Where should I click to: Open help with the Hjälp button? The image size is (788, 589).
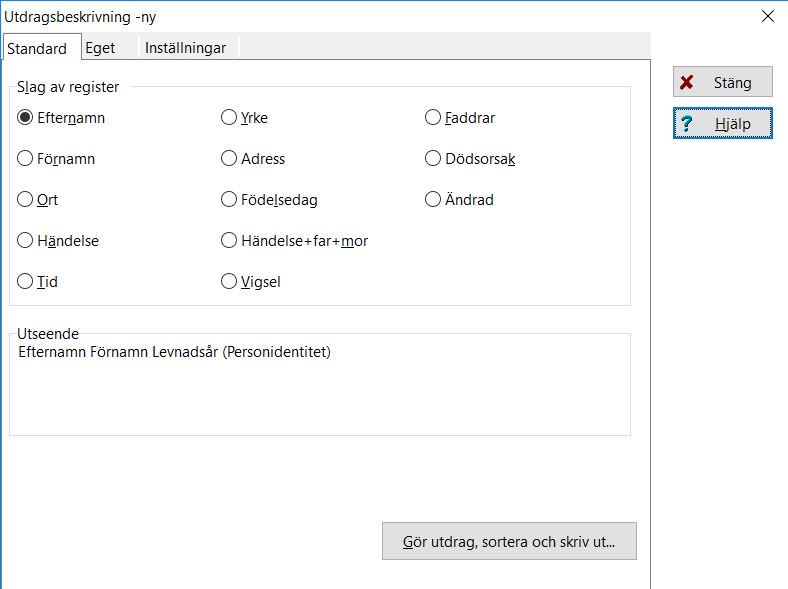(x=722, y=124)
